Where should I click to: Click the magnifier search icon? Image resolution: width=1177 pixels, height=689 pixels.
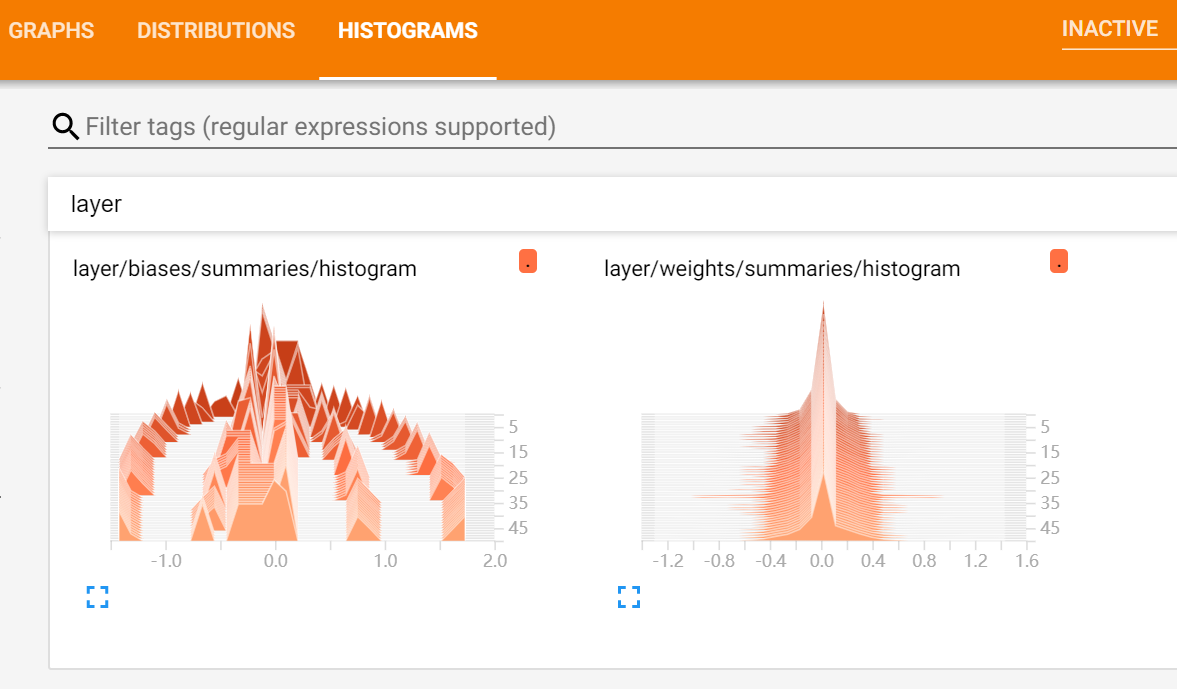pyautogui.click(x=65, y=126)
